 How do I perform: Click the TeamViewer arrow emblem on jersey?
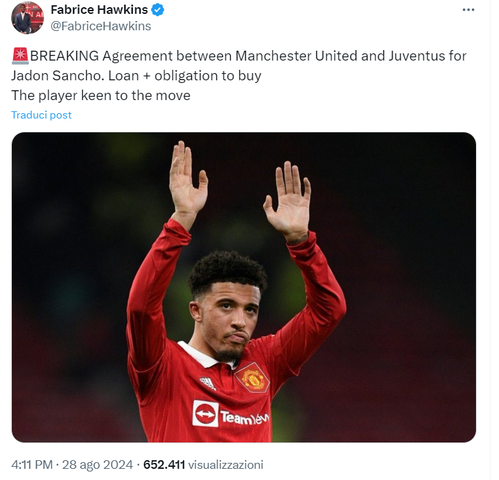click(205, 414)
